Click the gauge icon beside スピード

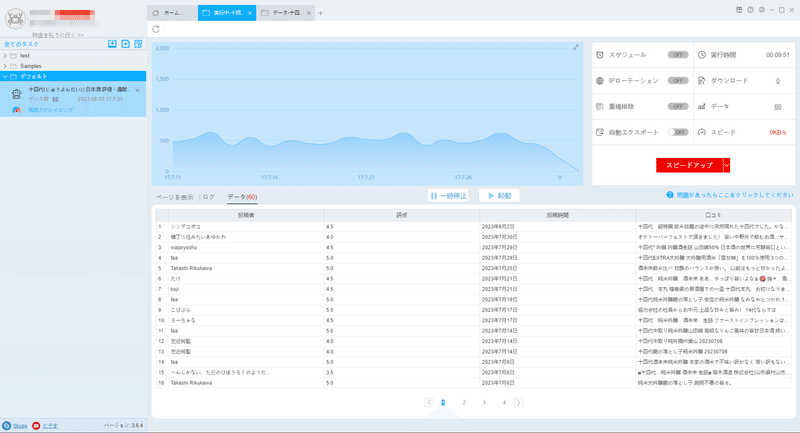click(702, 132)
